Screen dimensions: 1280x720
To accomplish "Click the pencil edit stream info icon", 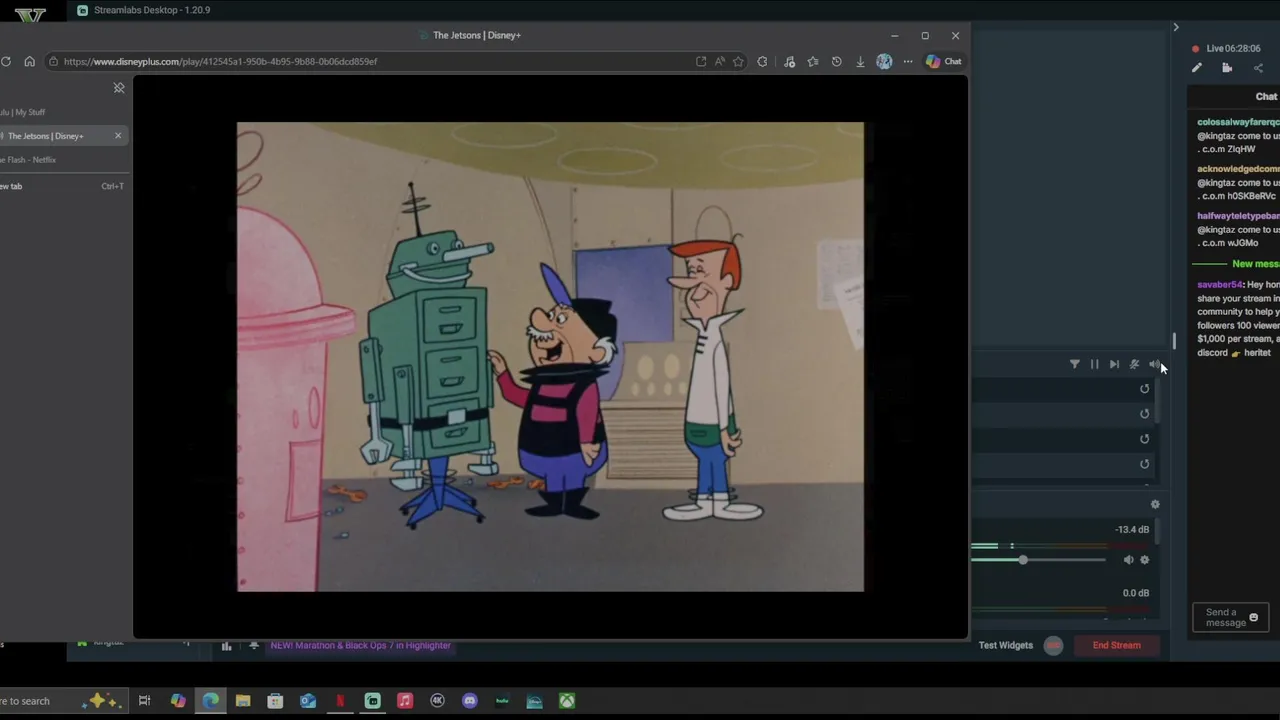I will [x=1197, y=68].
